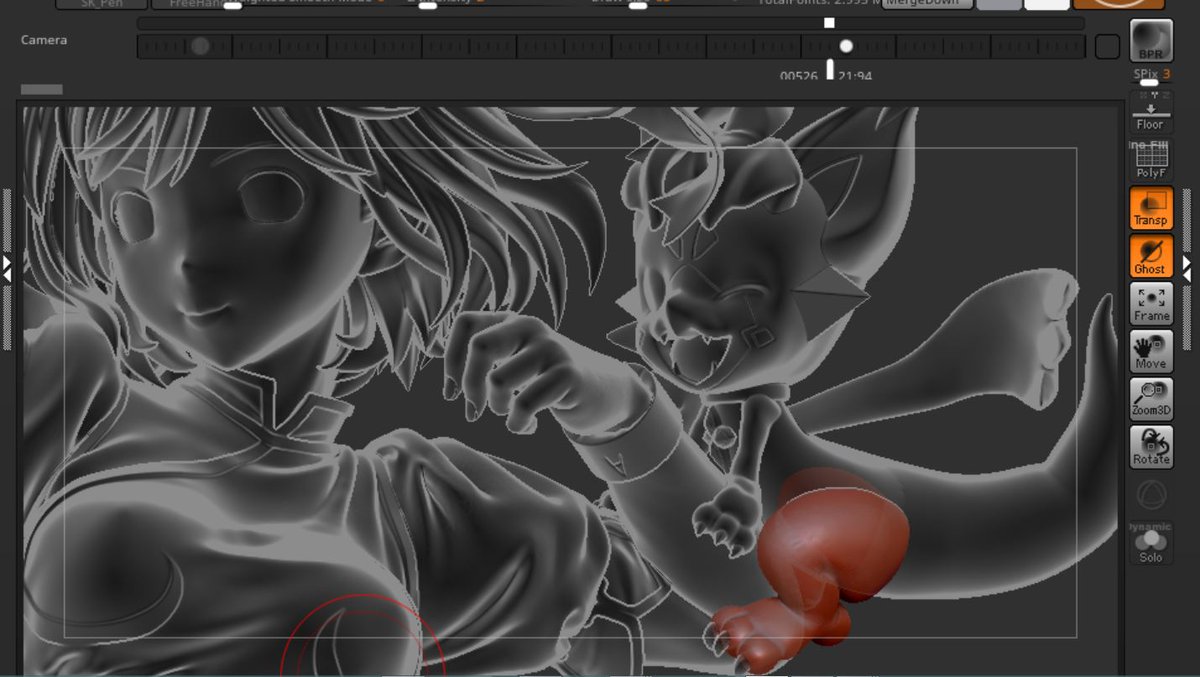Viewport: 1200px width, 677px height.
Task: Click the dimmed circled-triangle icon below Rotate
Action: (1151, 494)
